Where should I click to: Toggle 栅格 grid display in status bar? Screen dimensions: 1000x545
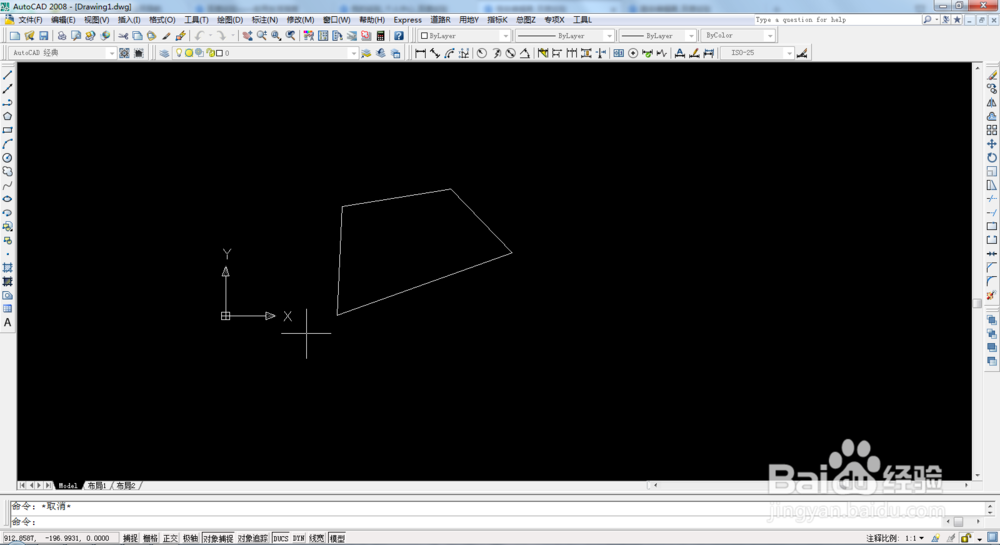[x=150, y=539]
